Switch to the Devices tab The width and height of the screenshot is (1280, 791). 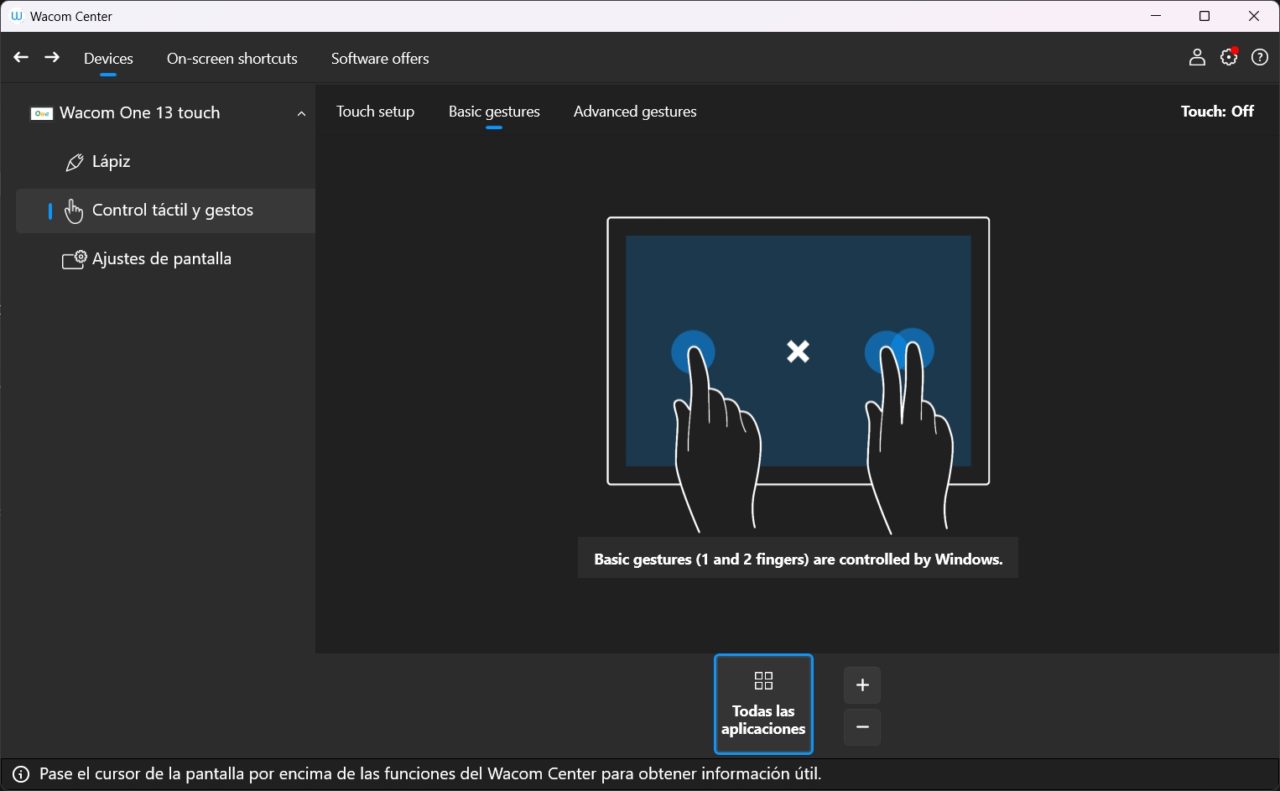[x=108, y=58]
